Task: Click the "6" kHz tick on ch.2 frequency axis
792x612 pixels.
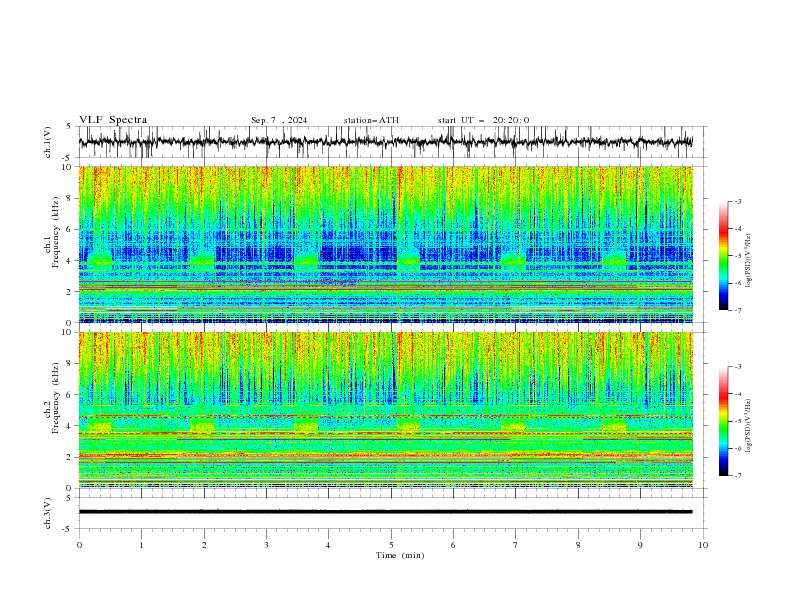Action: pyautogui.click(x=70, y=395)
